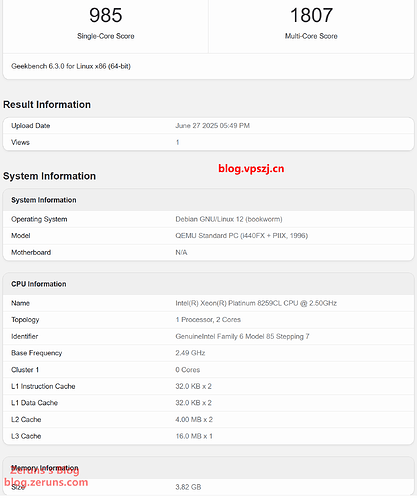
Task: Click the System Information section heading
Action: click(x=49, y=176)
